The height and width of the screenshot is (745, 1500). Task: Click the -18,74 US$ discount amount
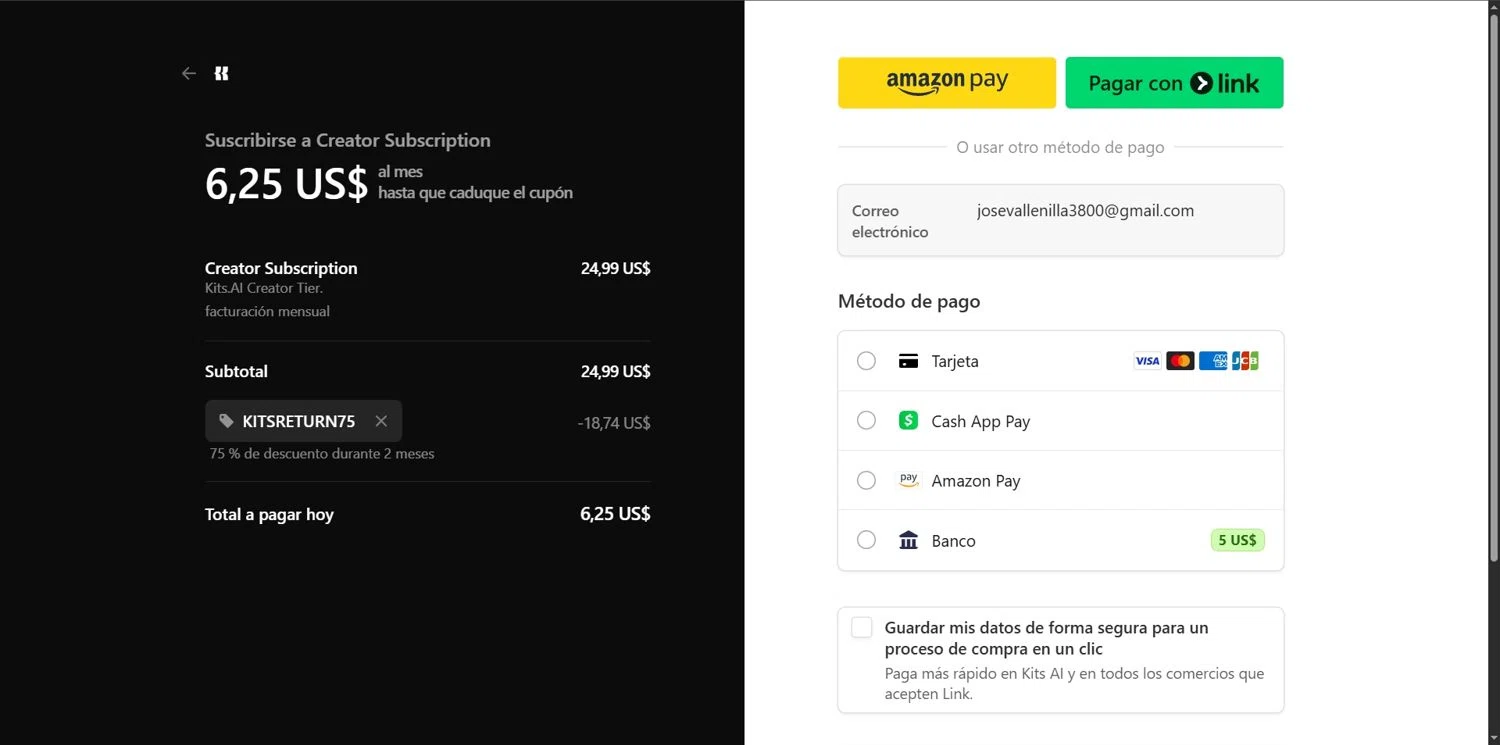614,423
